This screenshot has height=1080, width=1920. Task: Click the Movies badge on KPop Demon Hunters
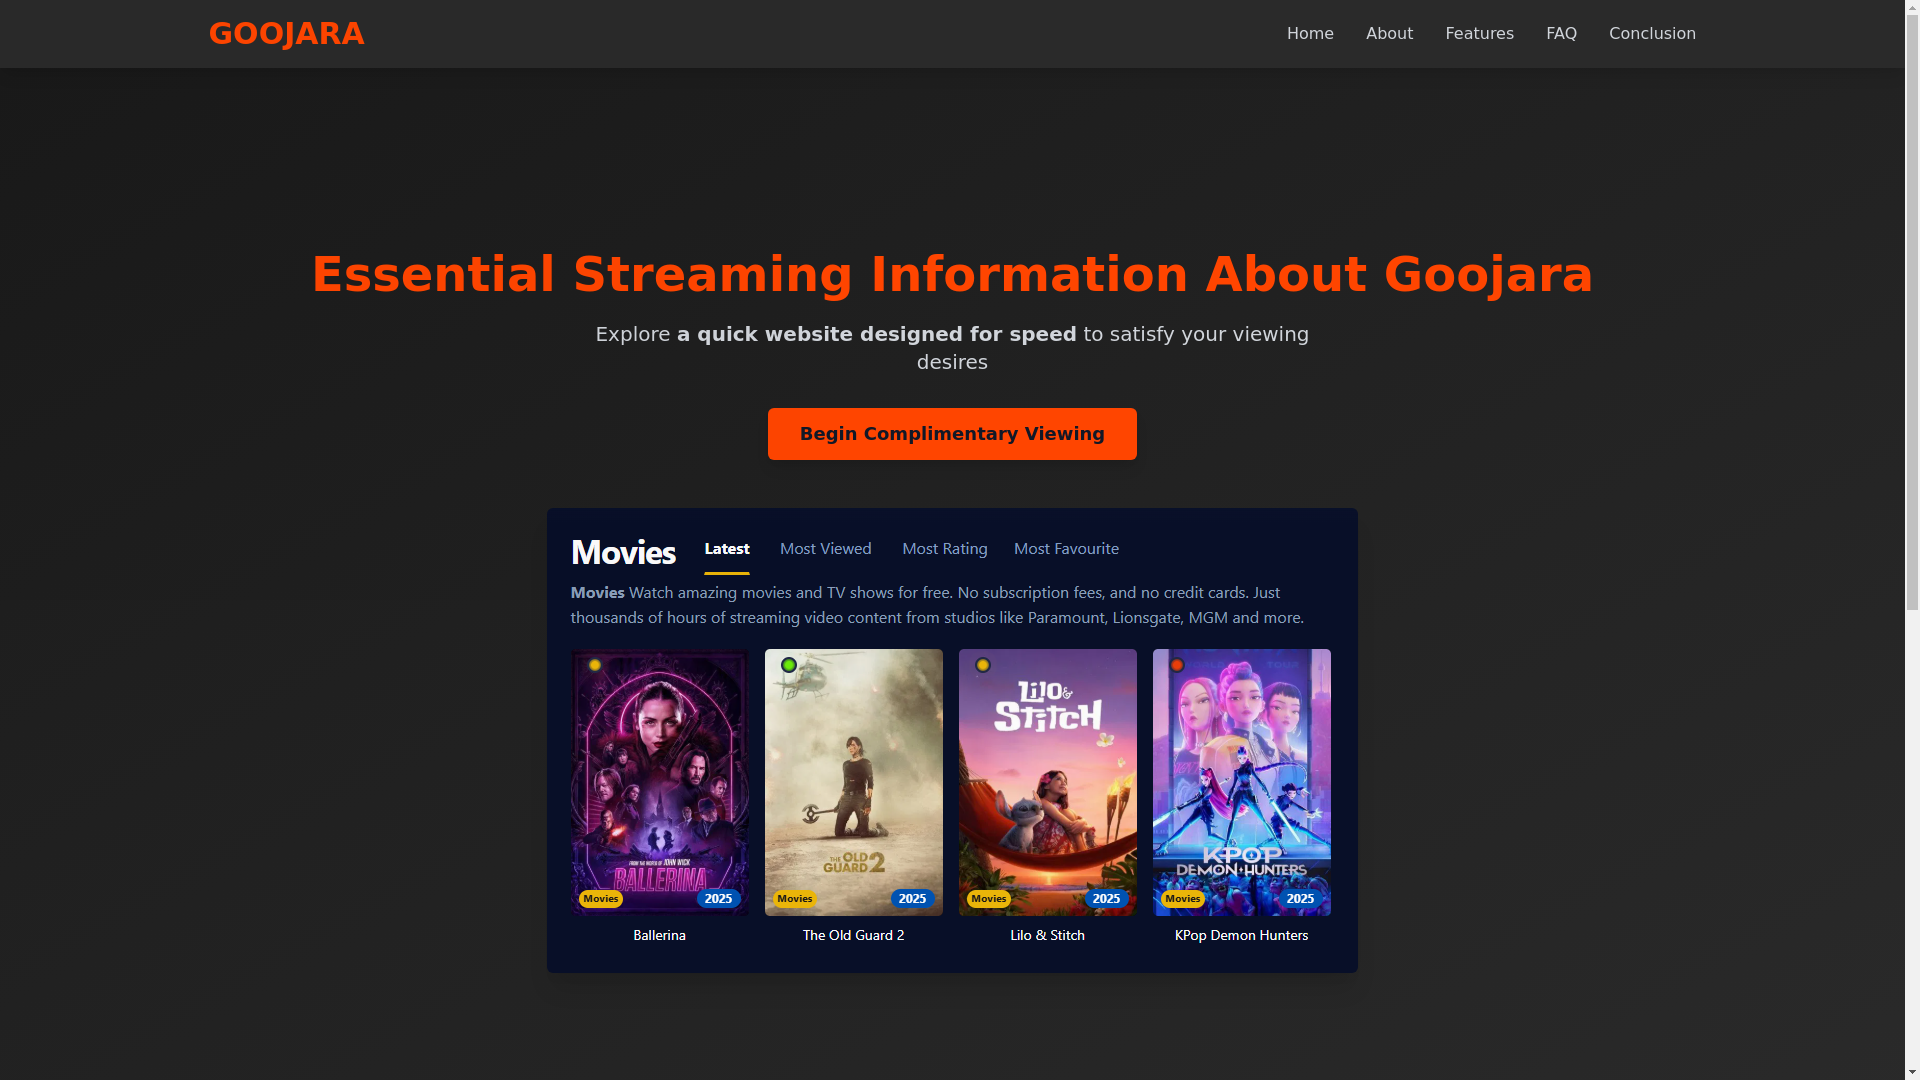coord(1183,899)
